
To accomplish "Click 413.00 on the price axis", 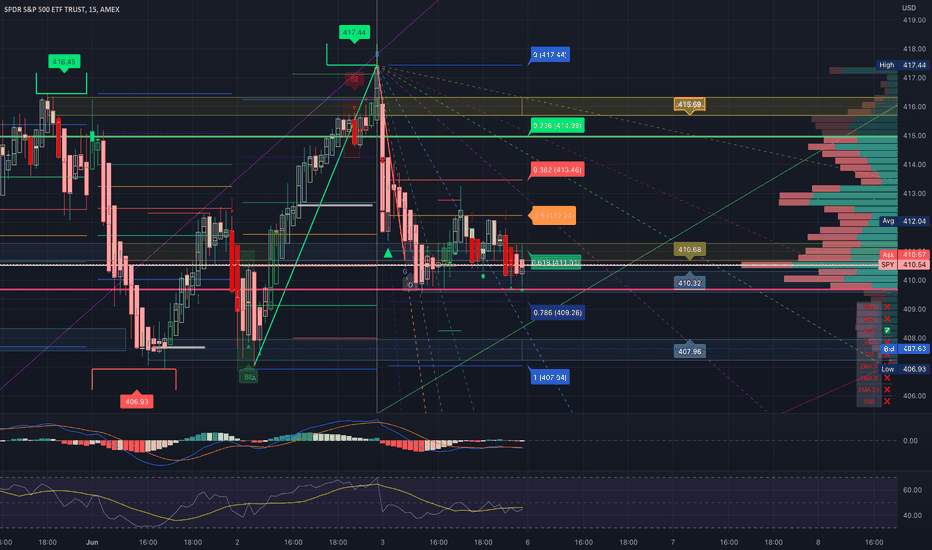I will tap(914, 193).
